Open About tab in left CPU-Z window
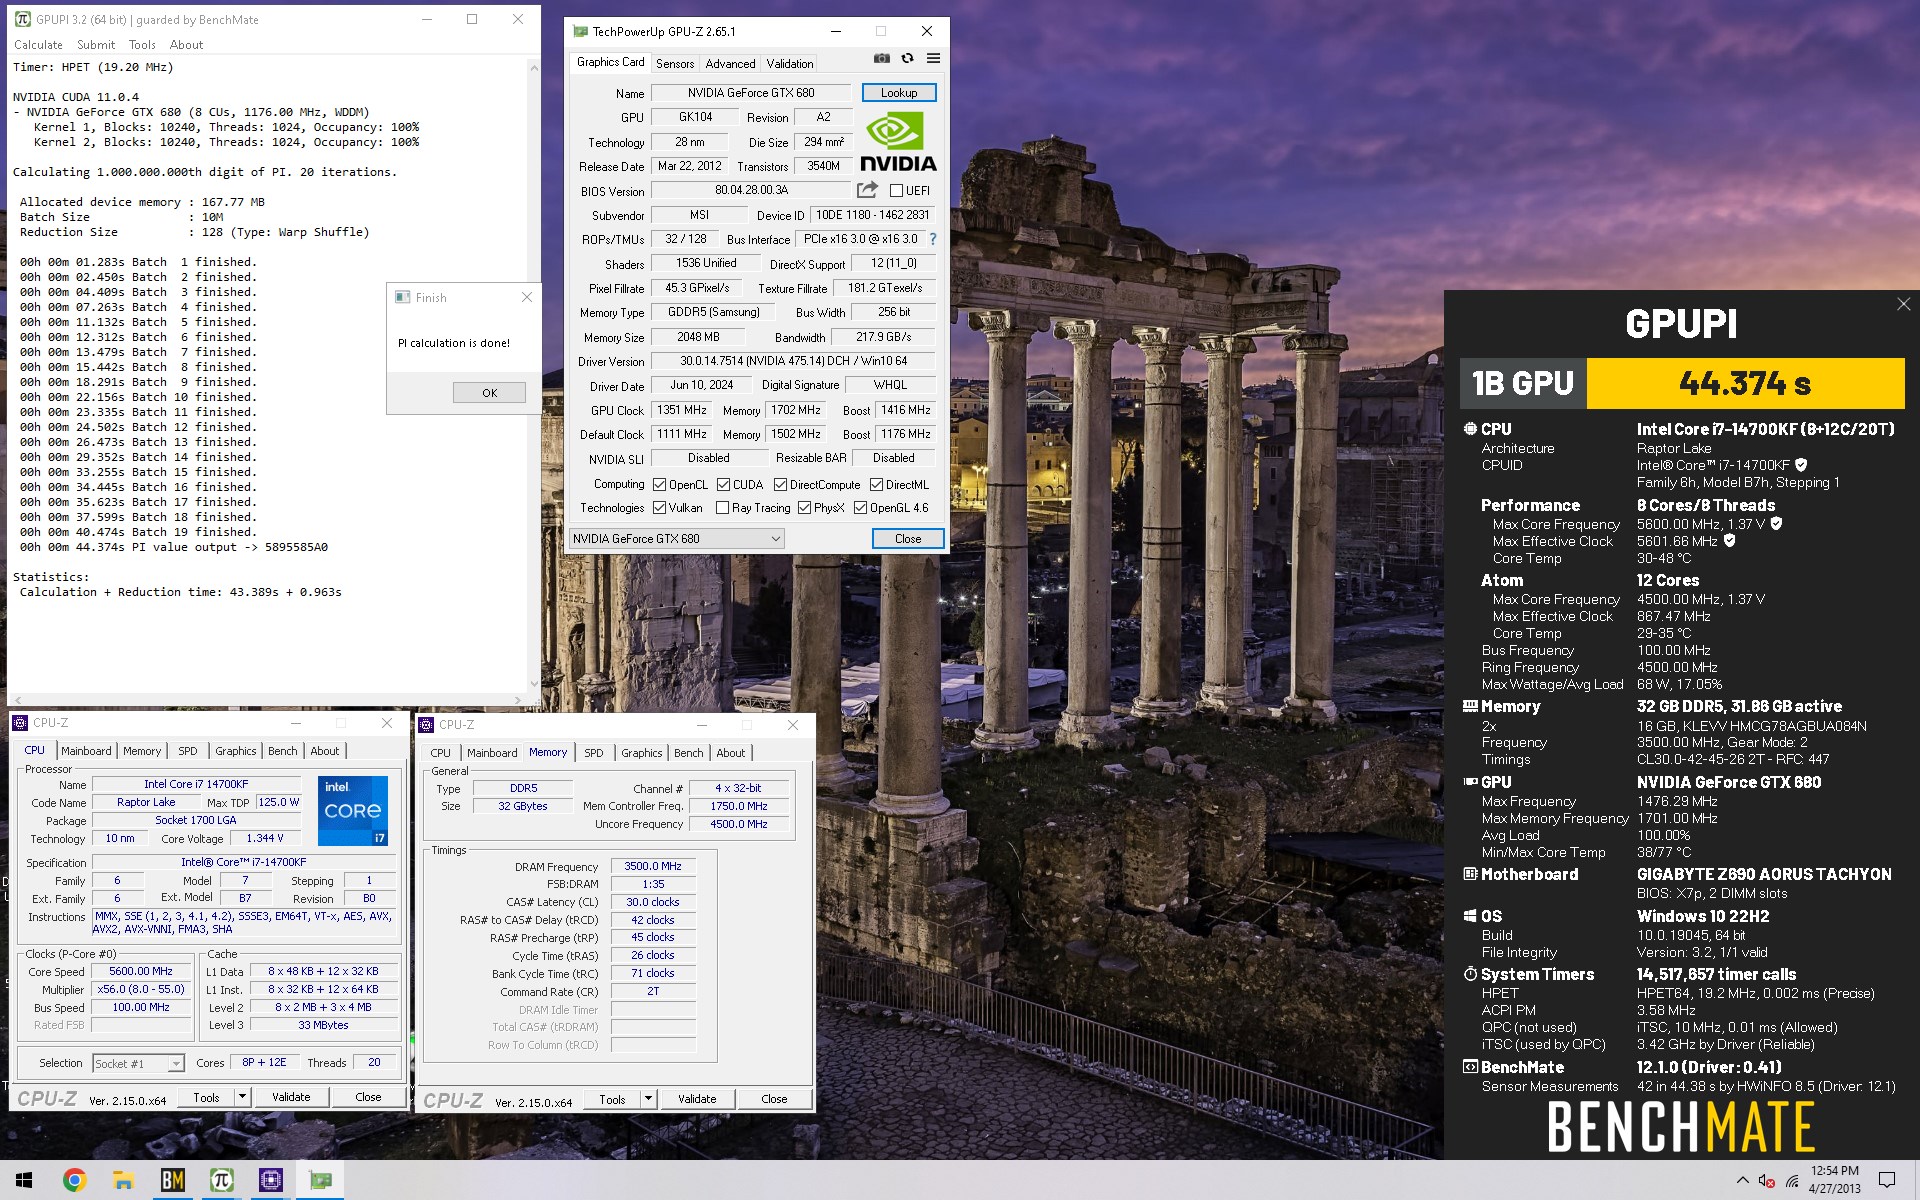The image size is (1920, 1200). 324,751
